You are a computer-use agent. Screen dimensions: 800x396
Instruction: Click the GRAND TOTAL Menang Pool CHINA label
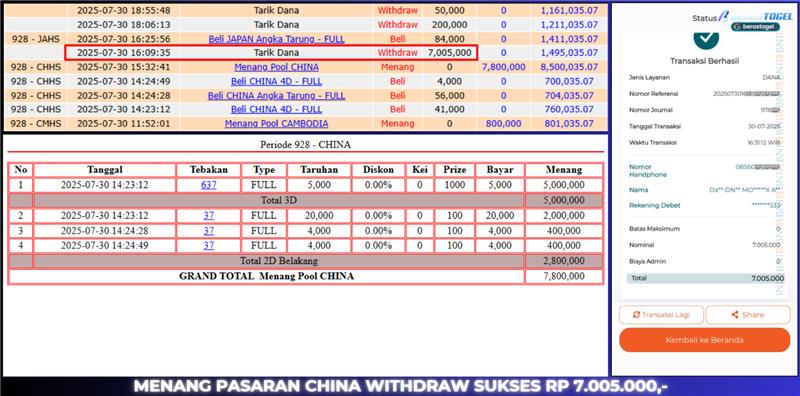(266, 276)
